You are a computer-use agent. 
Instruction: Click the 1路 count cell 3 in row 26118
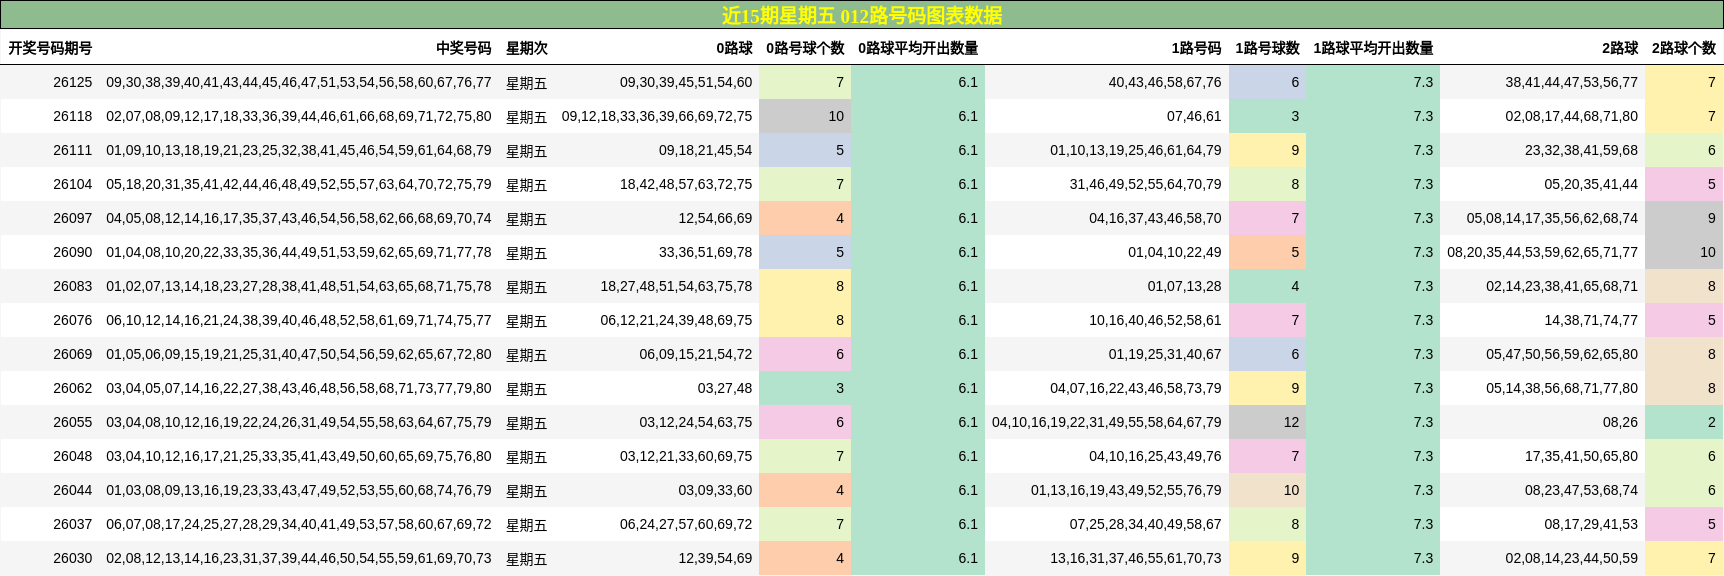[x=1267, y=116]
